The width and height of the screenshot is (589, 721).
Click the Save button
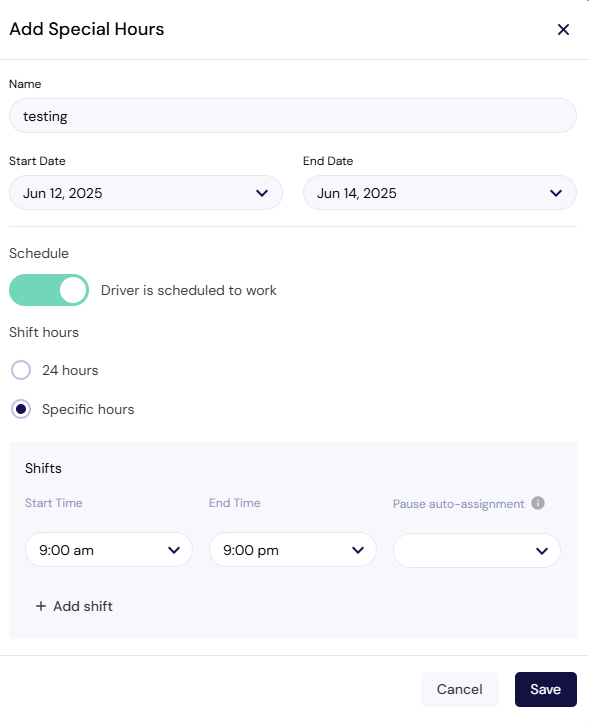tap(546, 689)
